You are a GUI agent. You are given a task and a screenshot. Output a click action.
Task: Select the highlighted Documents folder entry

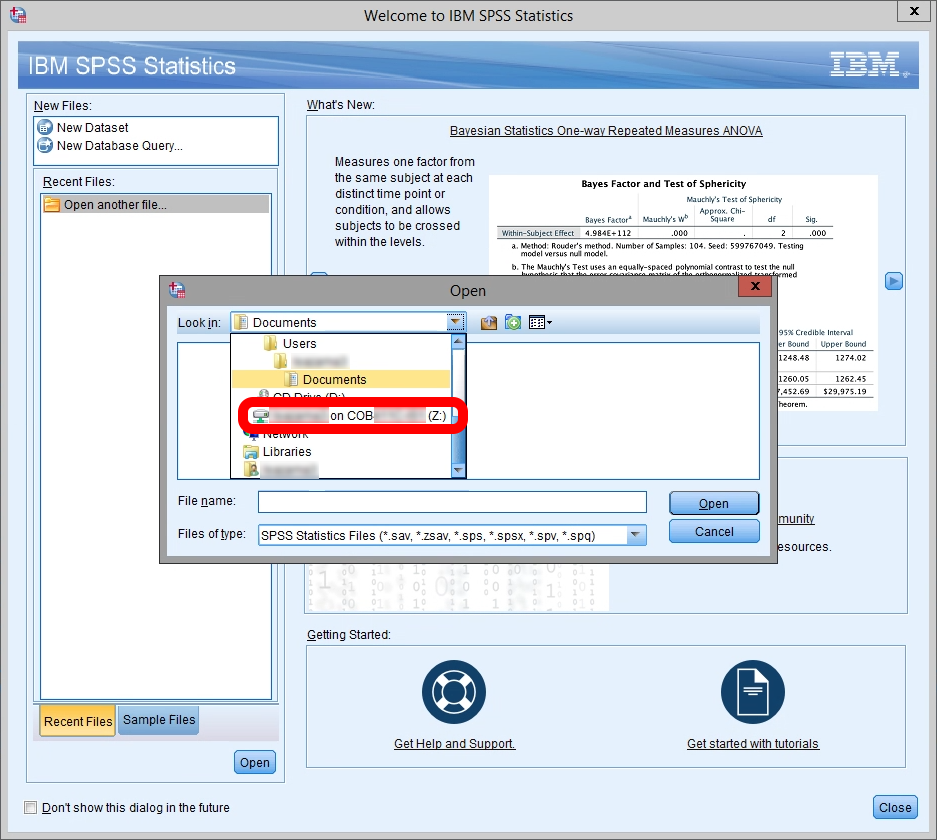tap(341, 379)
